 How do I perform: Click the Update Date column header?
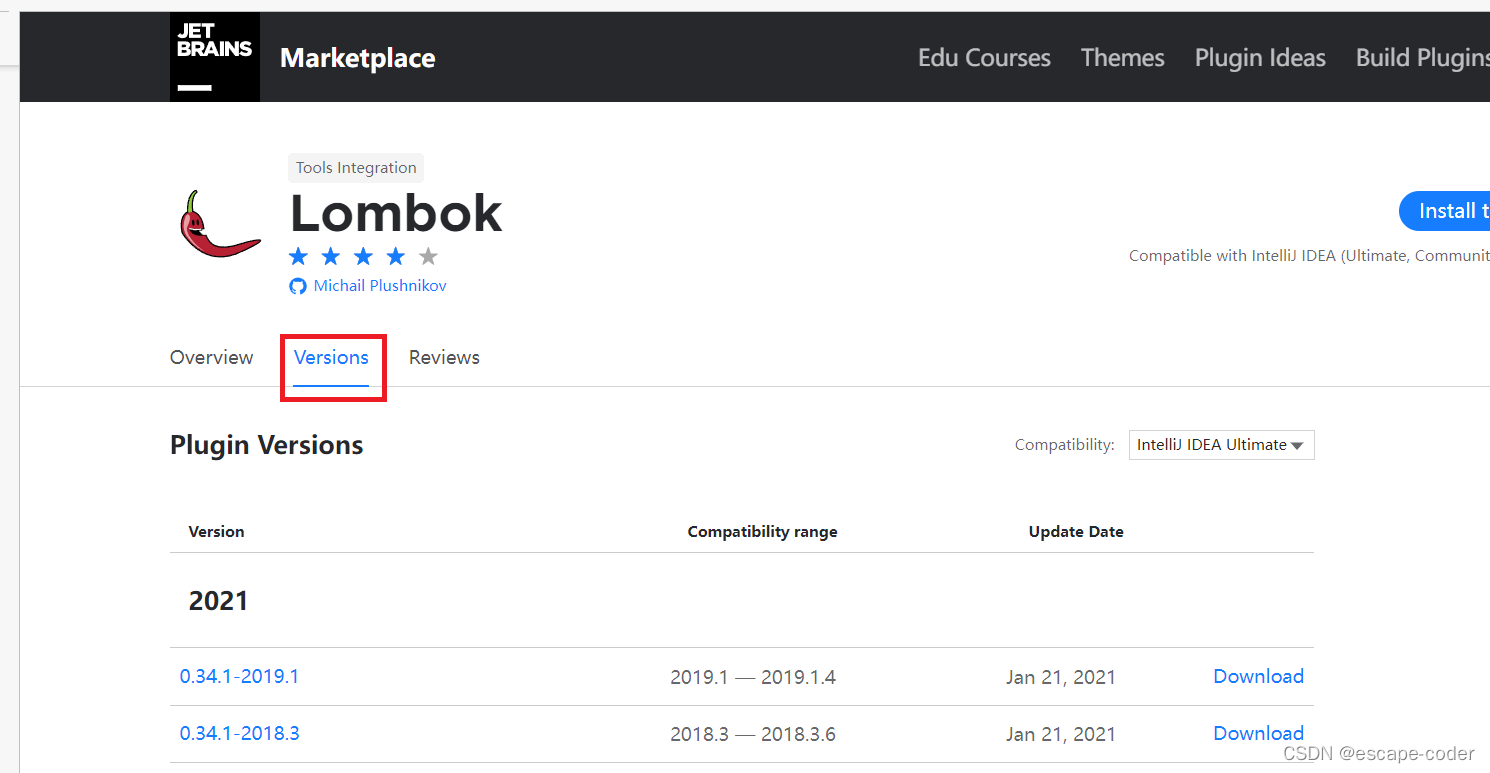click(1076, 532)
